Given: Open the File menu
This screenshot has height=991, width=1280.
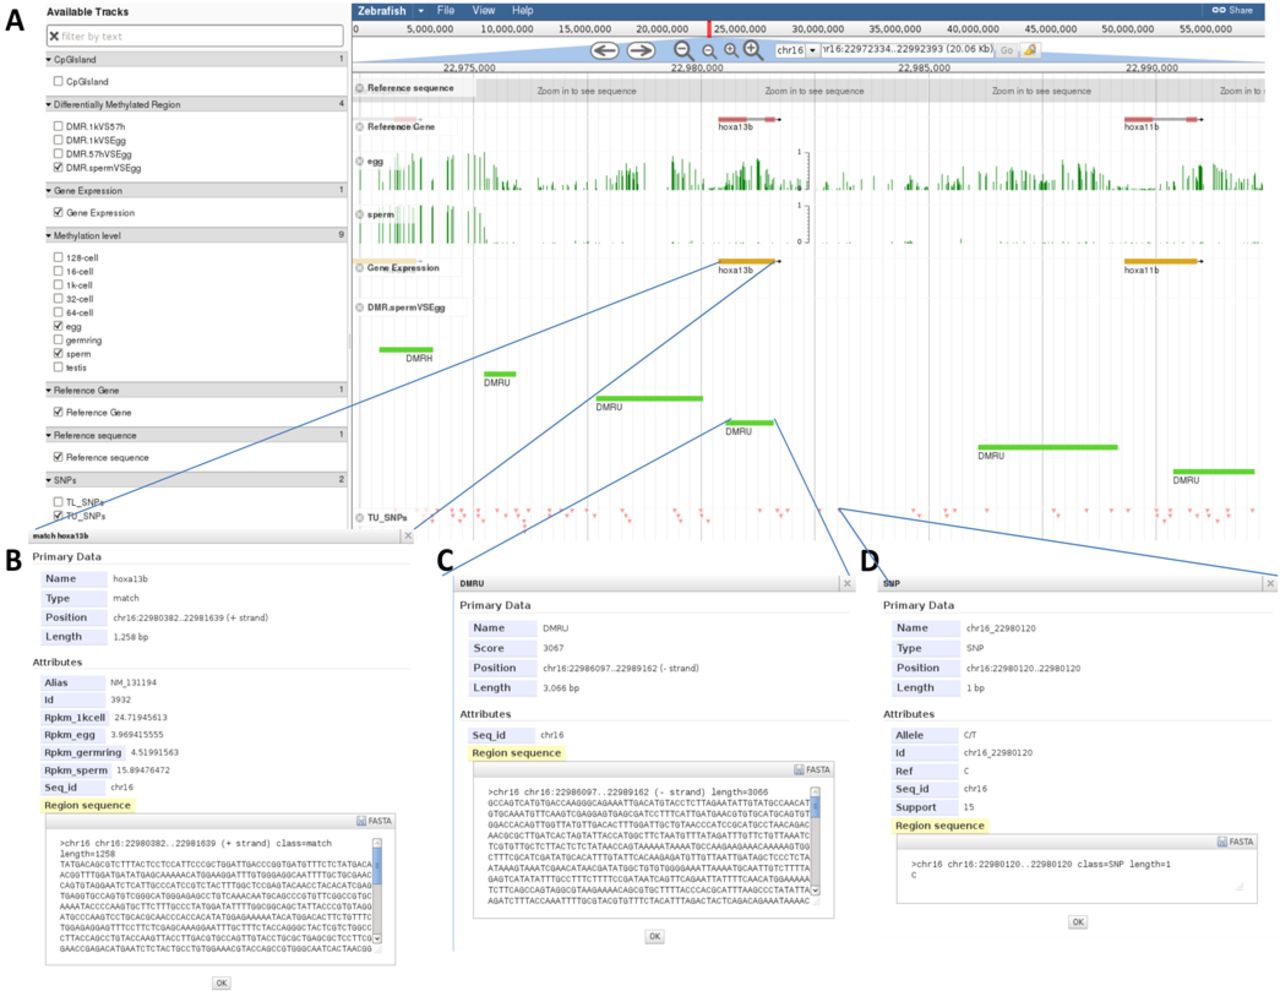Looking at the screenshot, I should pos(446,10).
